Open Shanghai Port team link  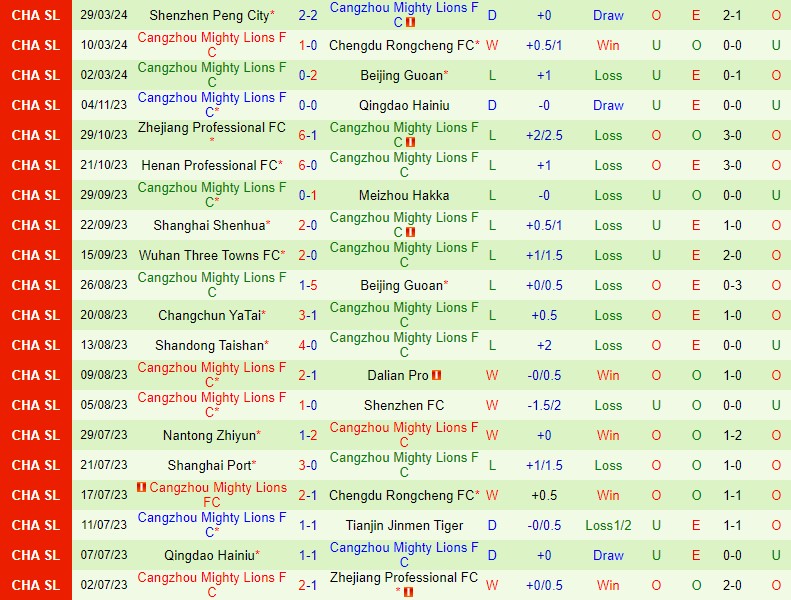click(209, 465)
